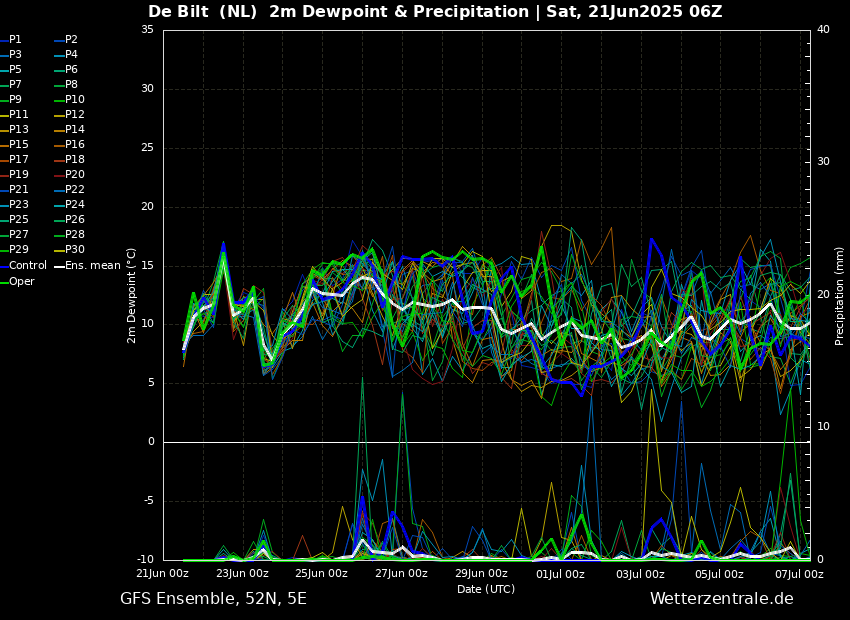Screen dimensions: 850x620
Task: Select the Control run legend entry
Action: pos(28,266)
